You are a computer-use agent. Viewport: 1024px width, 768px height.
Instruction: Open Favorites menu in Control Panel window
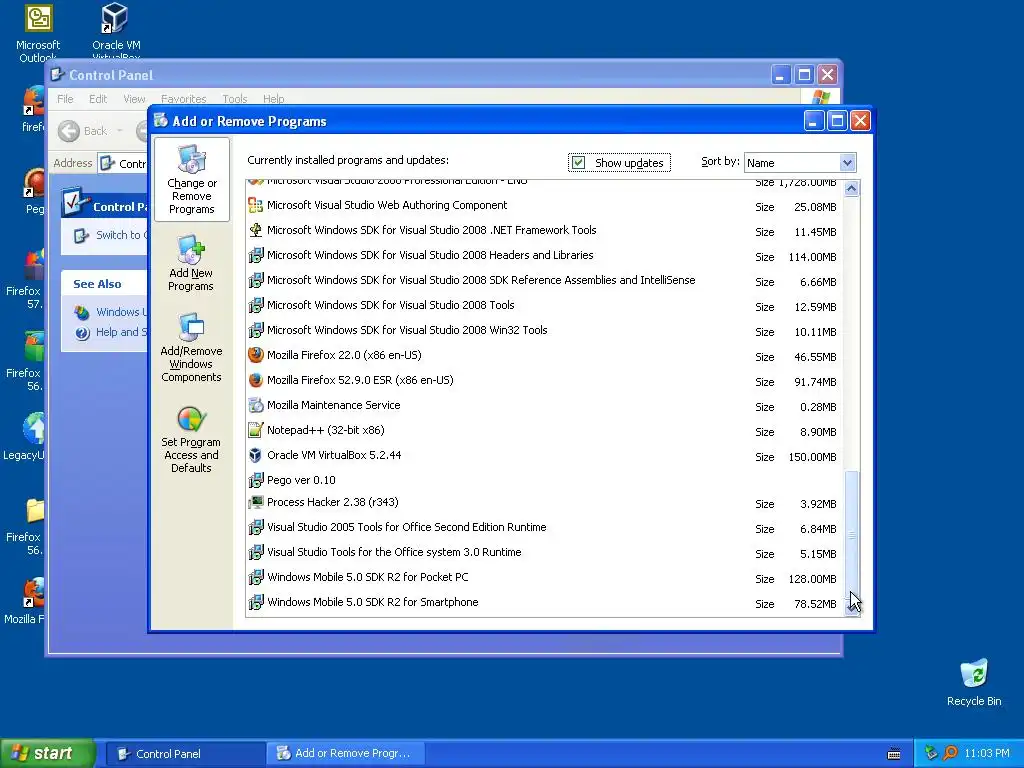point(184,99)
